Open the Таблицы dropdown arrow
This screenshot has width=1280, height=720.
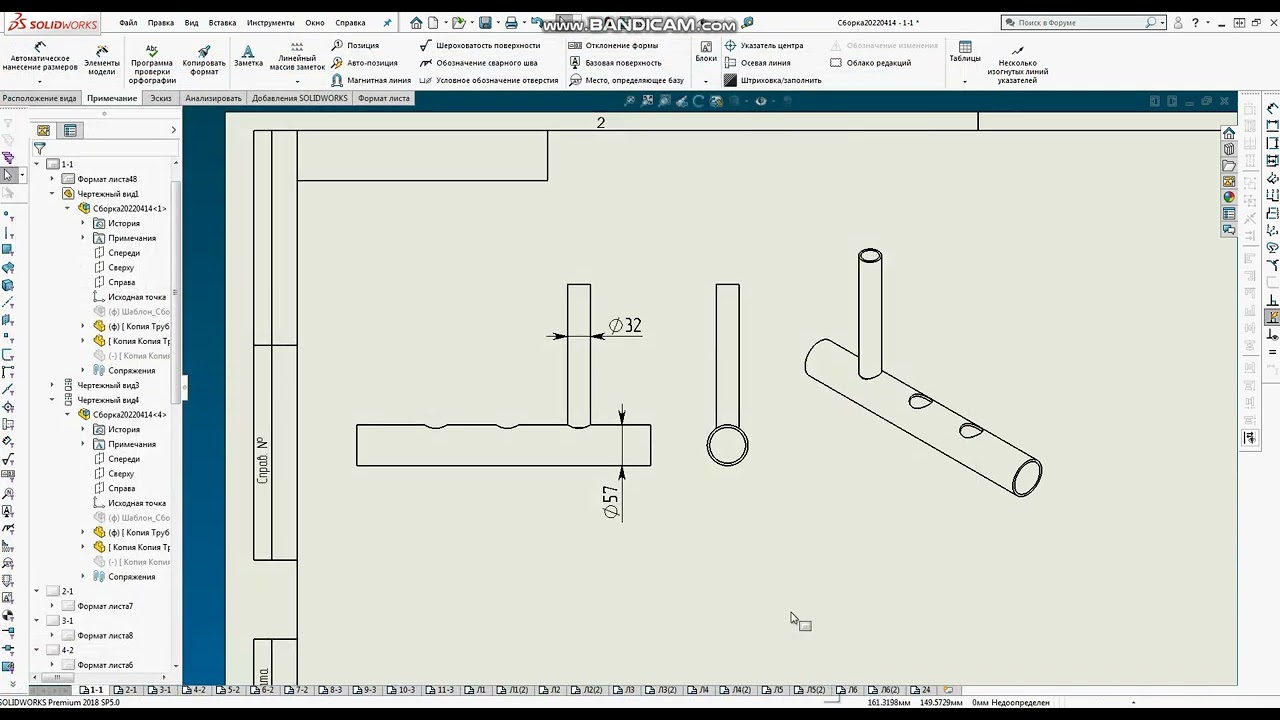pos(965,81)
